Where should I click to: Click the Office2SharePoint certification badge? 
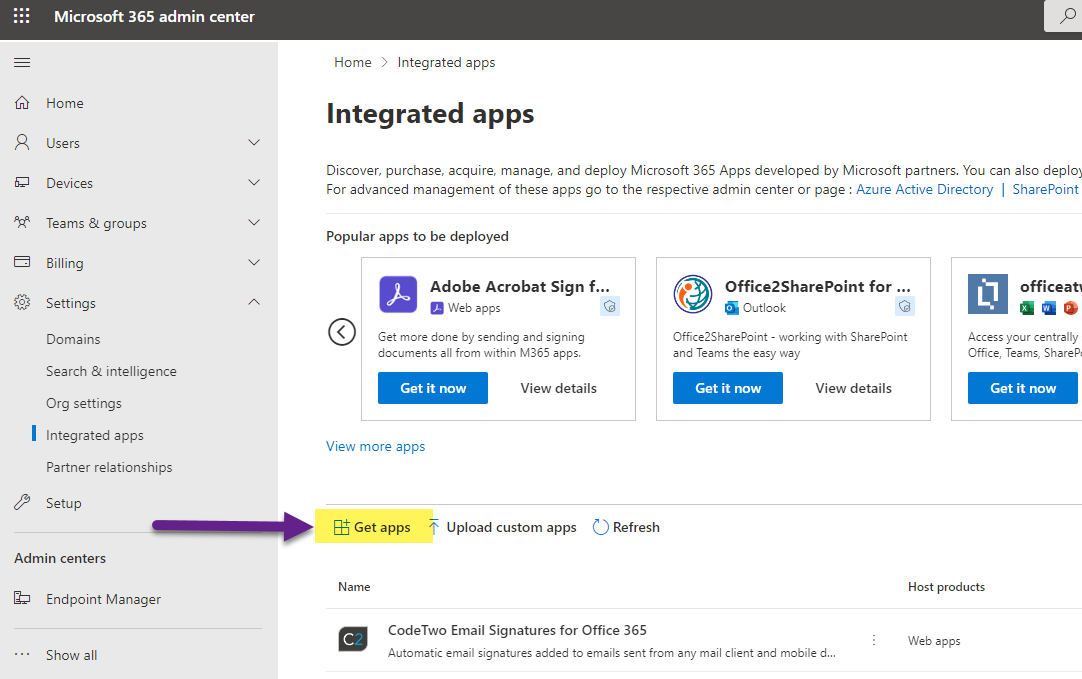(905, 306)
